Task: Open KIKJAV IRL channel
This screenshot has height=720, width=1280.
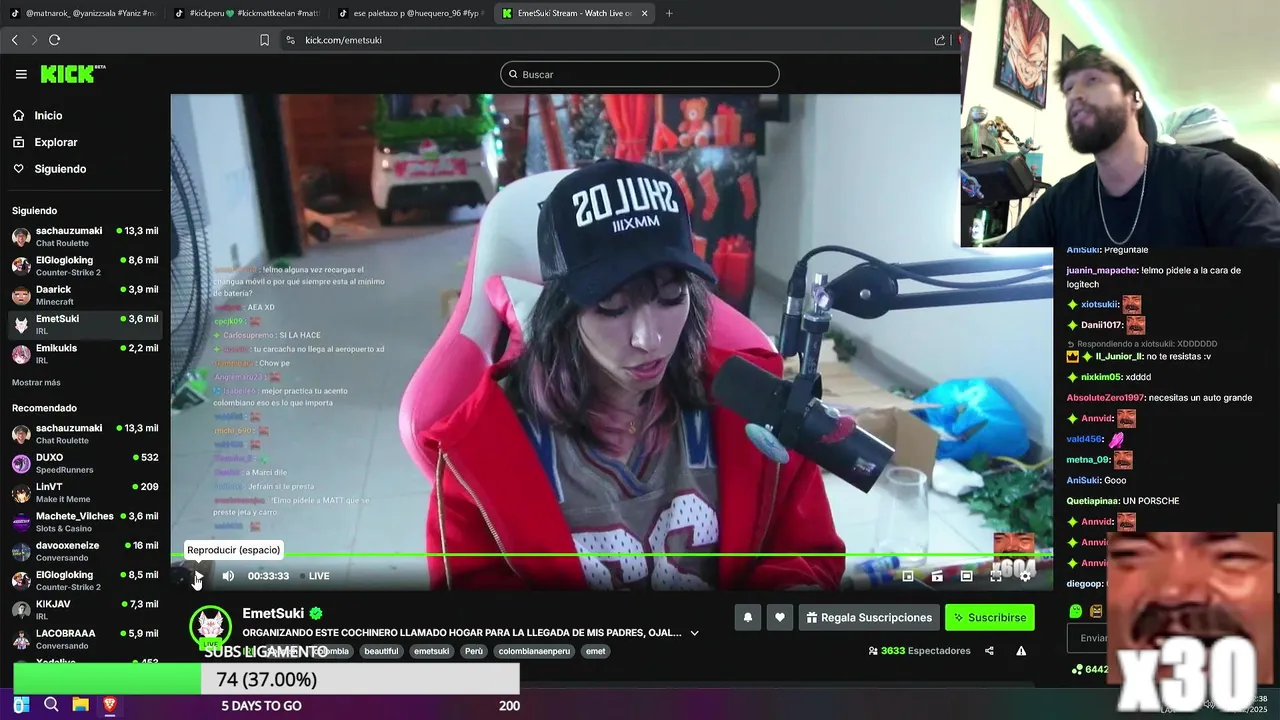Action: point(85,610)
